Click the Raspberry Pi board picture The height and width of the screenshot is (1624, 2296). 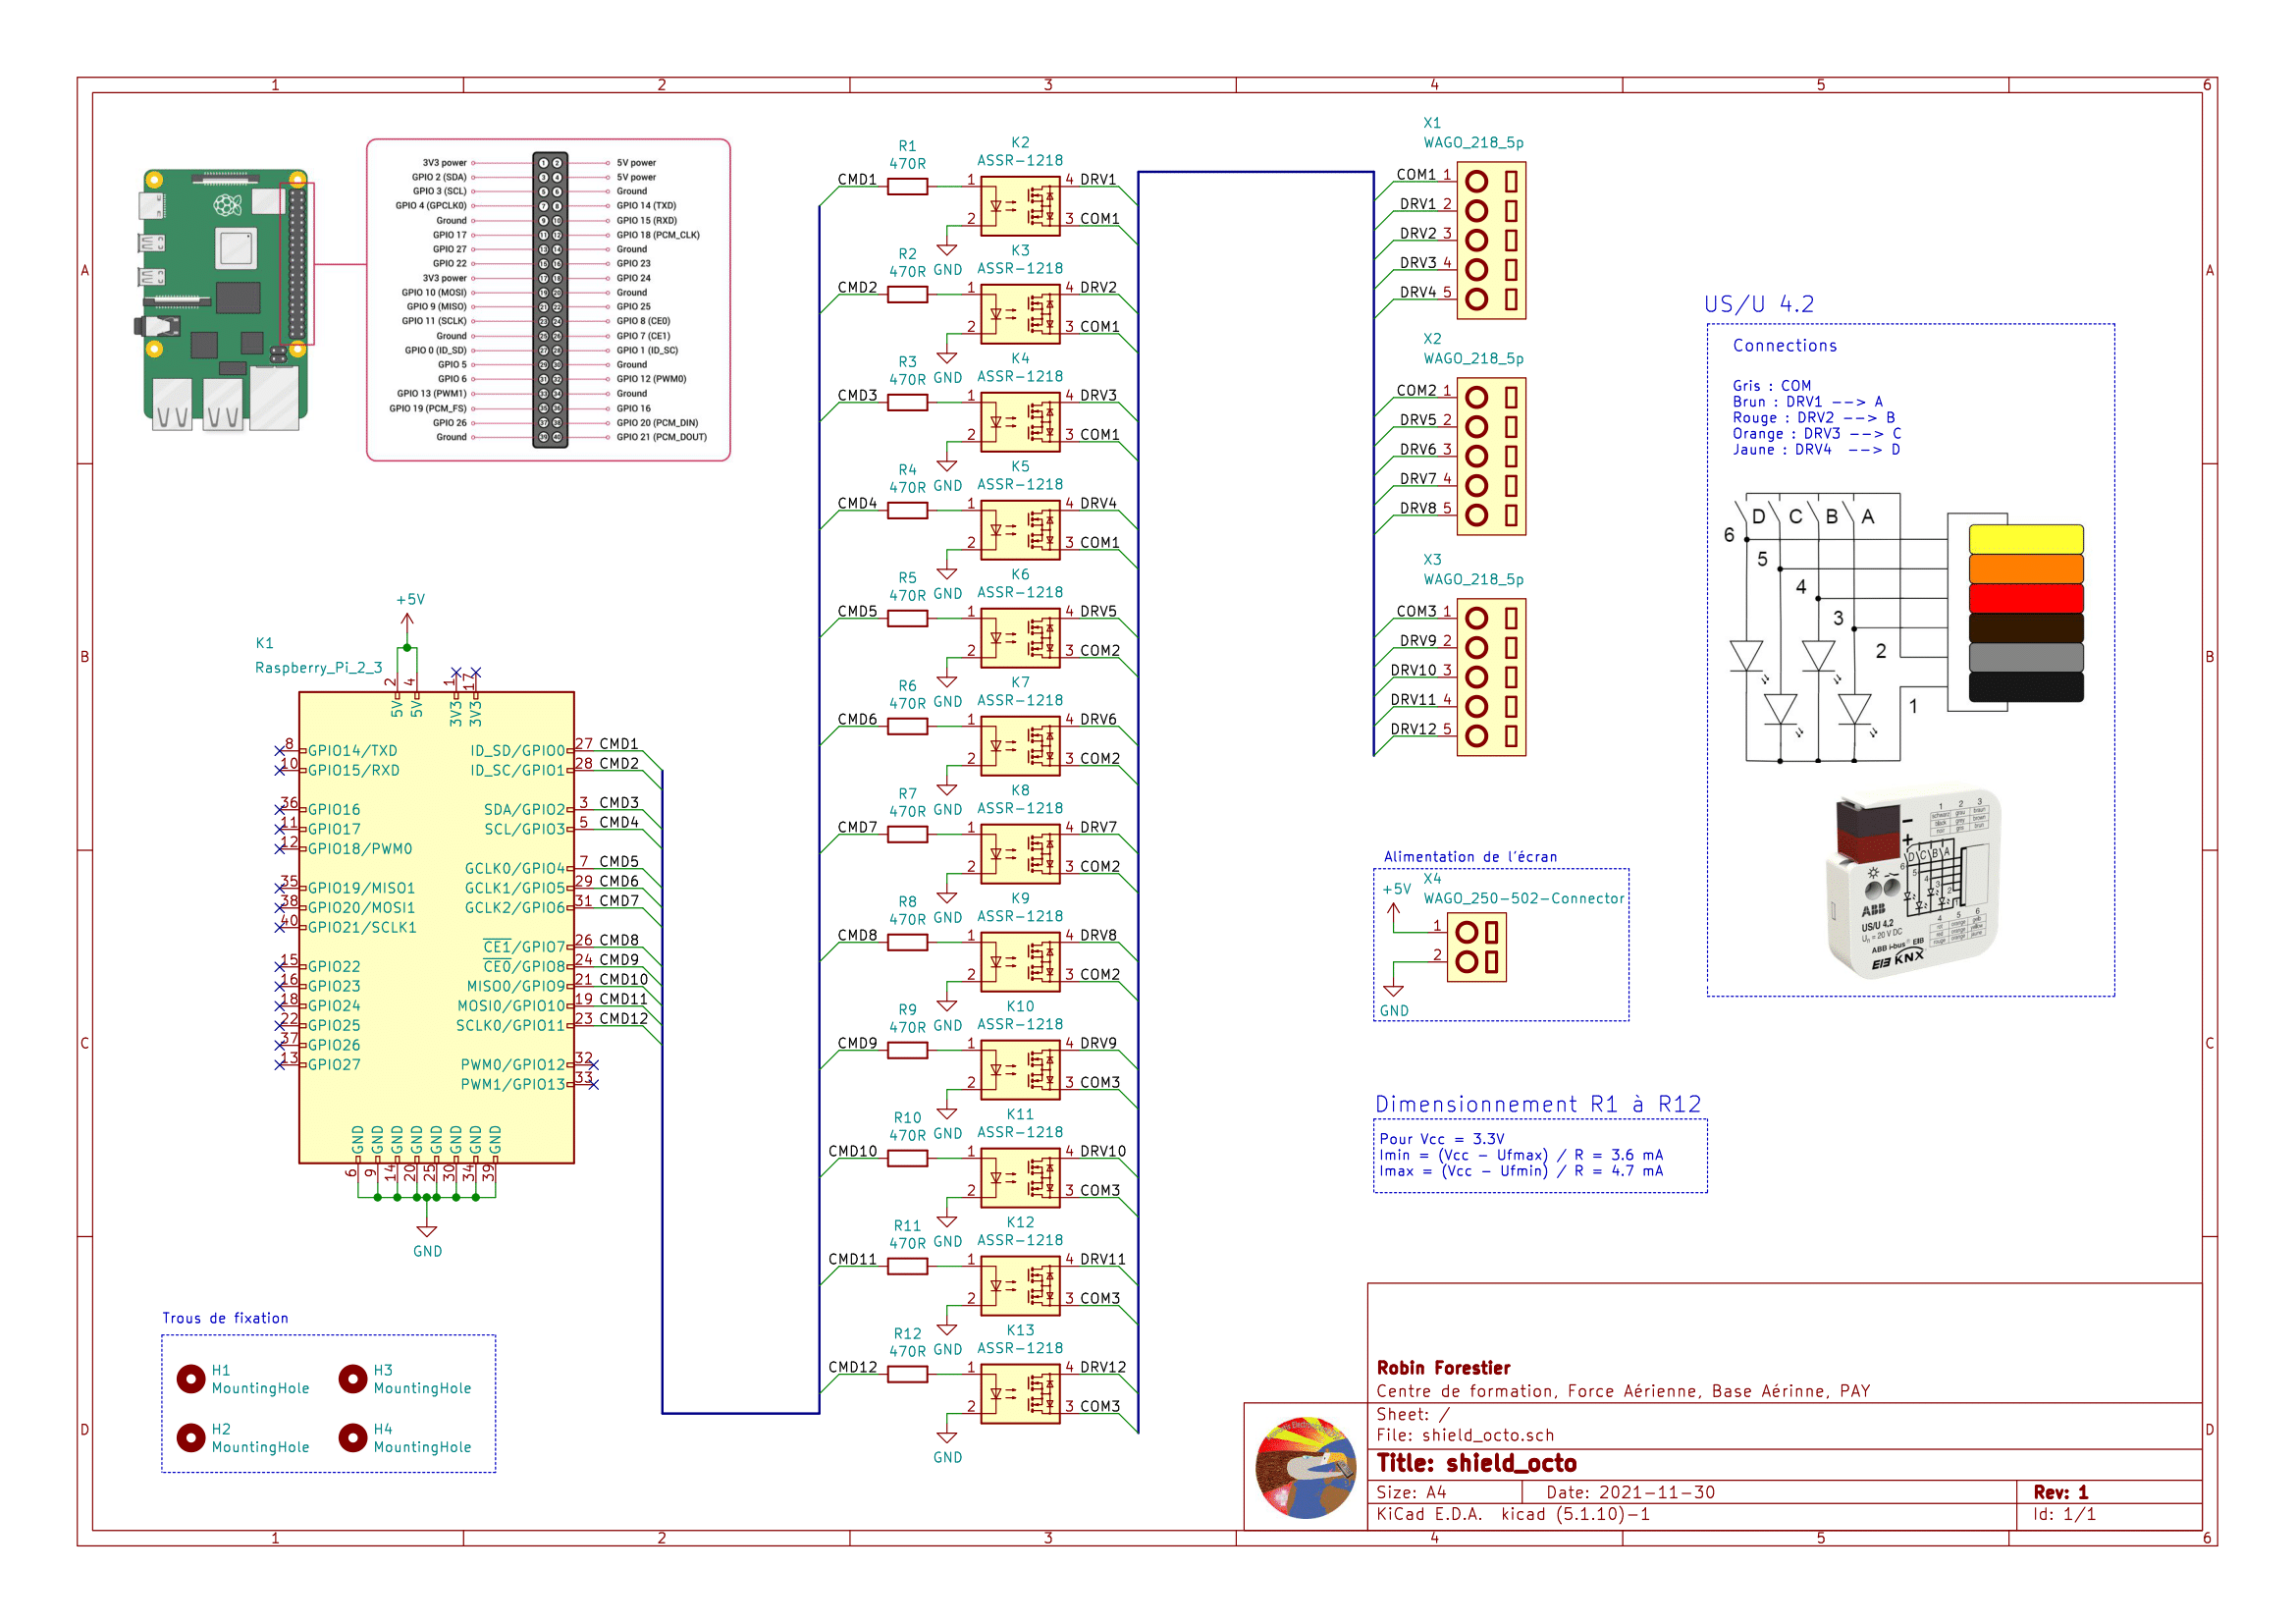tap(226, 300)
